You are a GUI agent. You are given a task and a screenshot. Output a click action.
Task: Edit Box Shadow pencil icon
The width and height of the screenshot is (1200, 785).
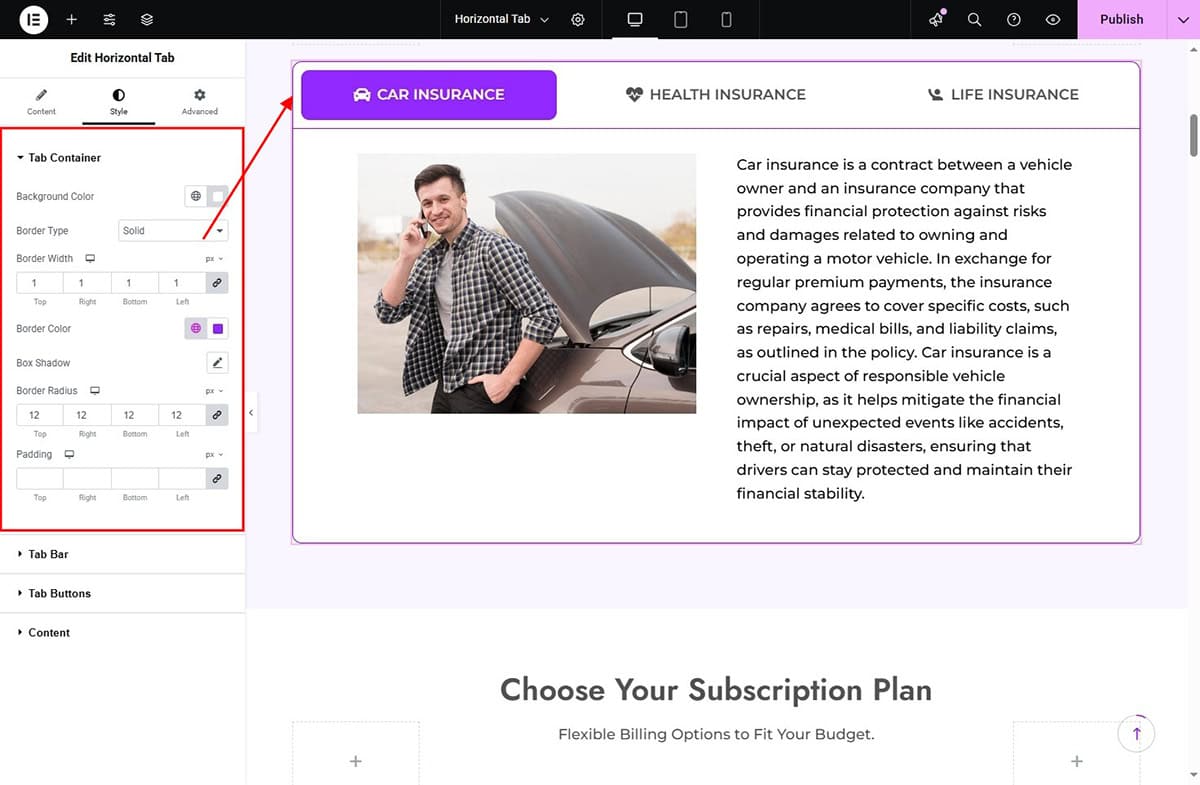coord(217,362)
